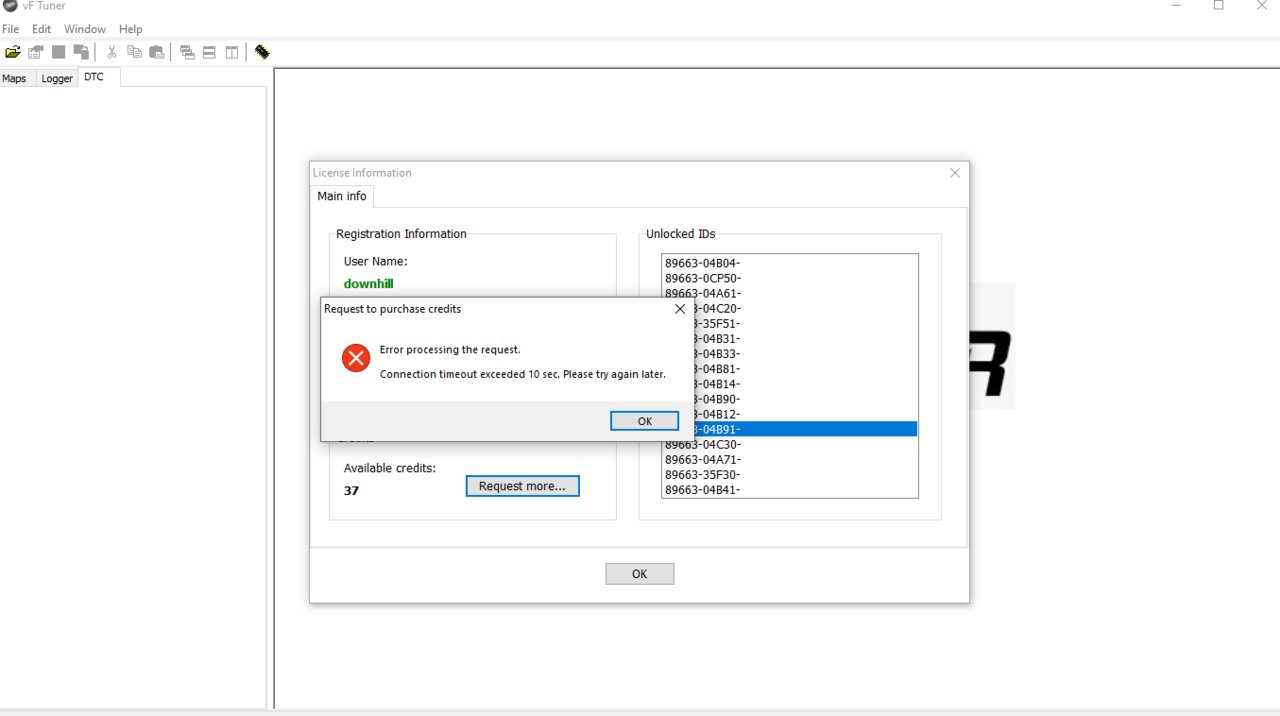The image size is (1280, 716).
Task: Dismiss the error with its OK button
Action: tap(645, 421)
